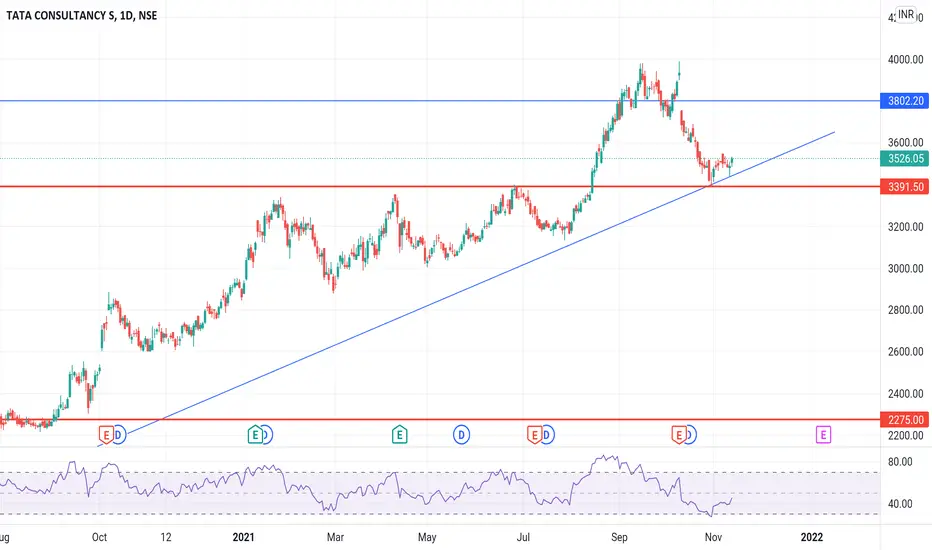Screen dimensions: 932x550
Task: Click the 2022 label on time axis
Action: (812, 537)
